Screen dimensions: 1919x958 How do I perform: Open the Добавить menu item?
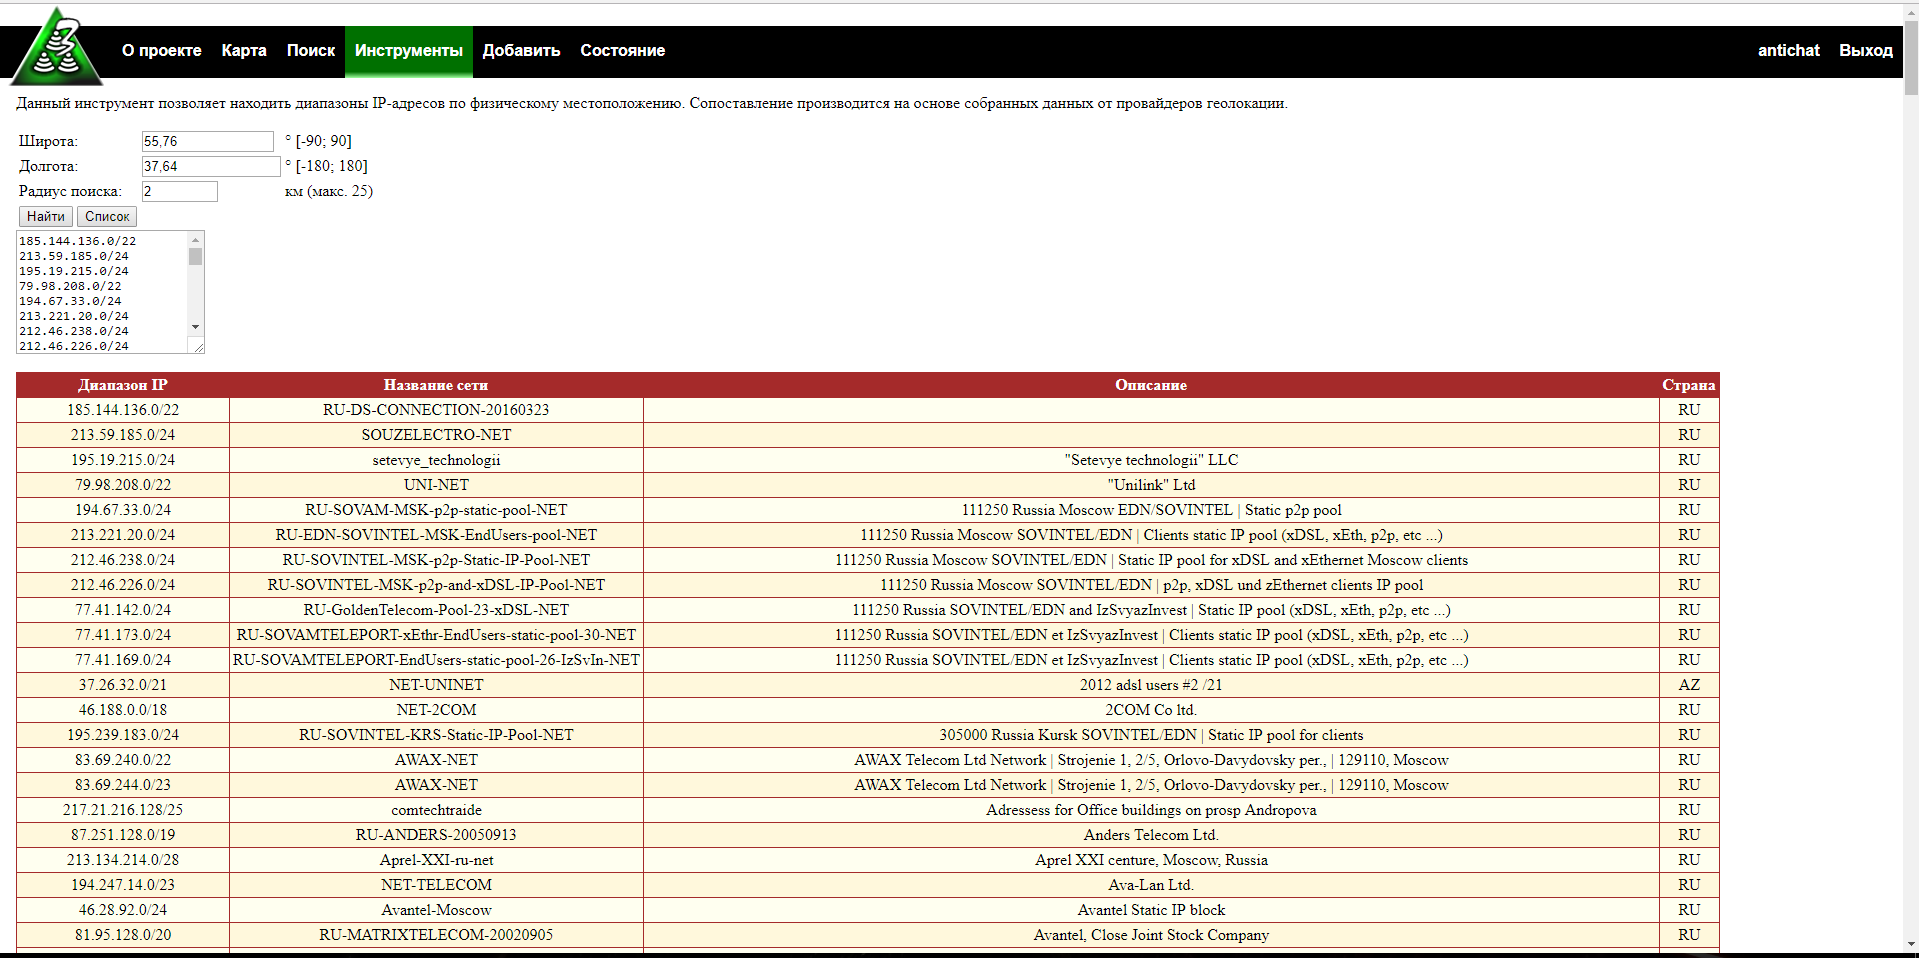point(521,51)
